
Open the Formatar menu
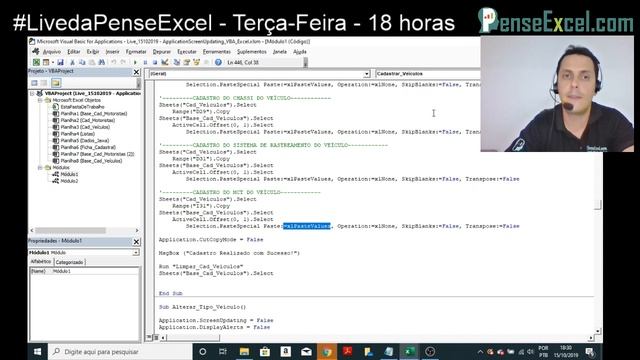136,52
